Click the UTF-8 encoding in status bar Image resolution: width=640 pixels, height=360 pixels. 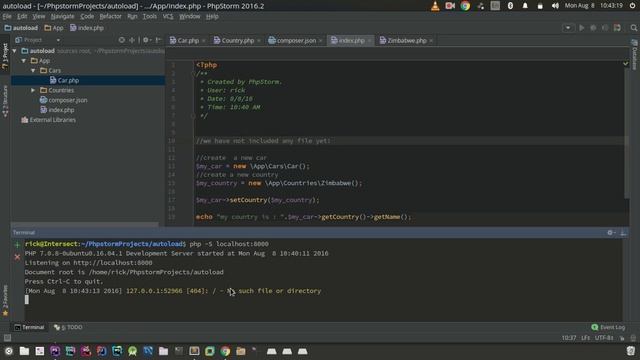(604, 338)
